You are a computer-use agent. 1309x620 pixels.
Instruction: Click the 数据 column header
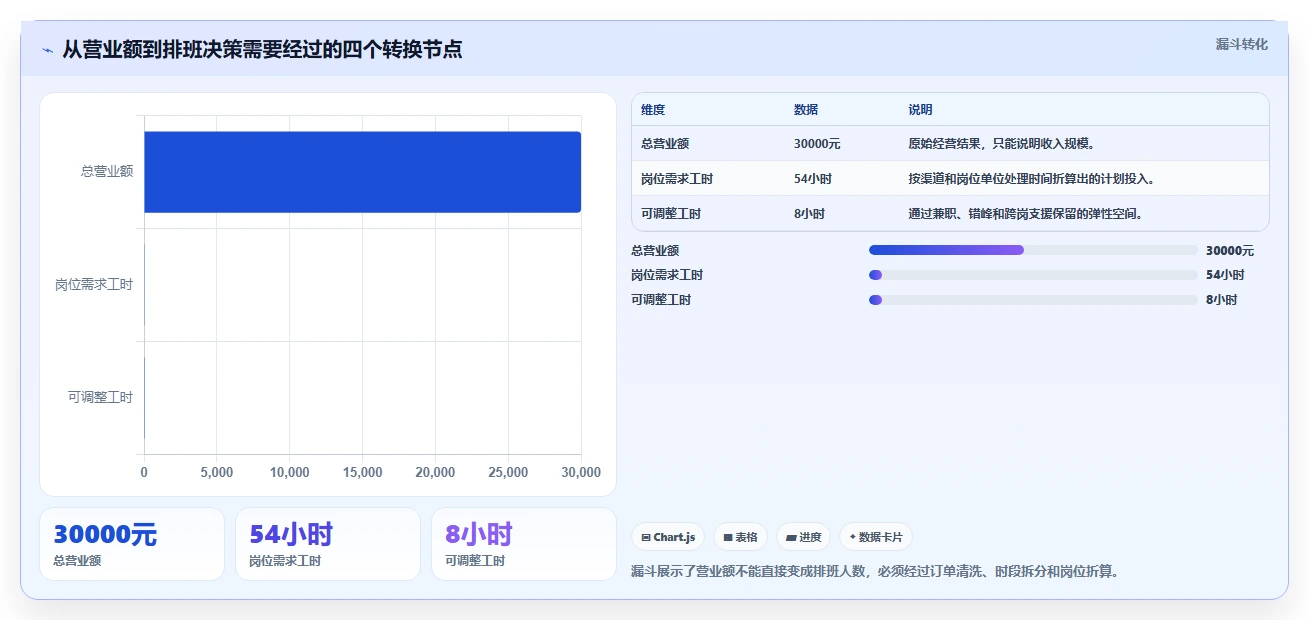tap(806, 110)
